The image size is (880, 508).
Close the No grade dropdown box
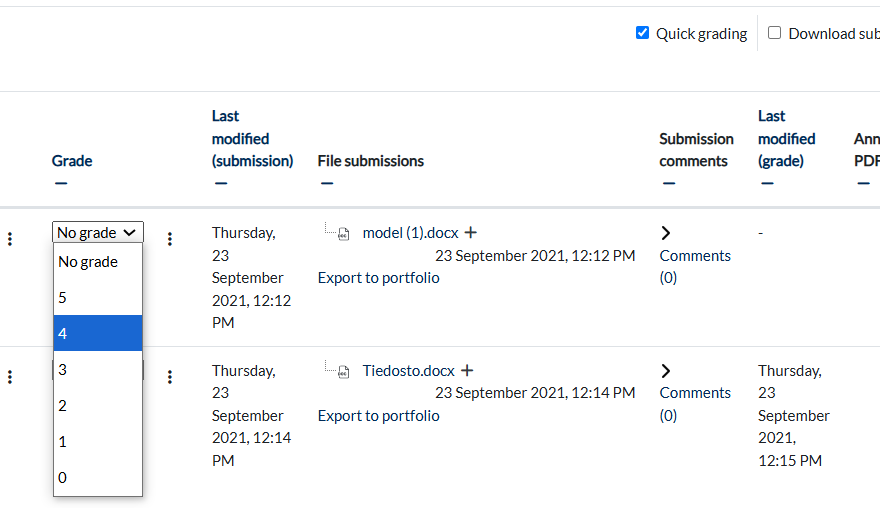[x=98, y=232]
